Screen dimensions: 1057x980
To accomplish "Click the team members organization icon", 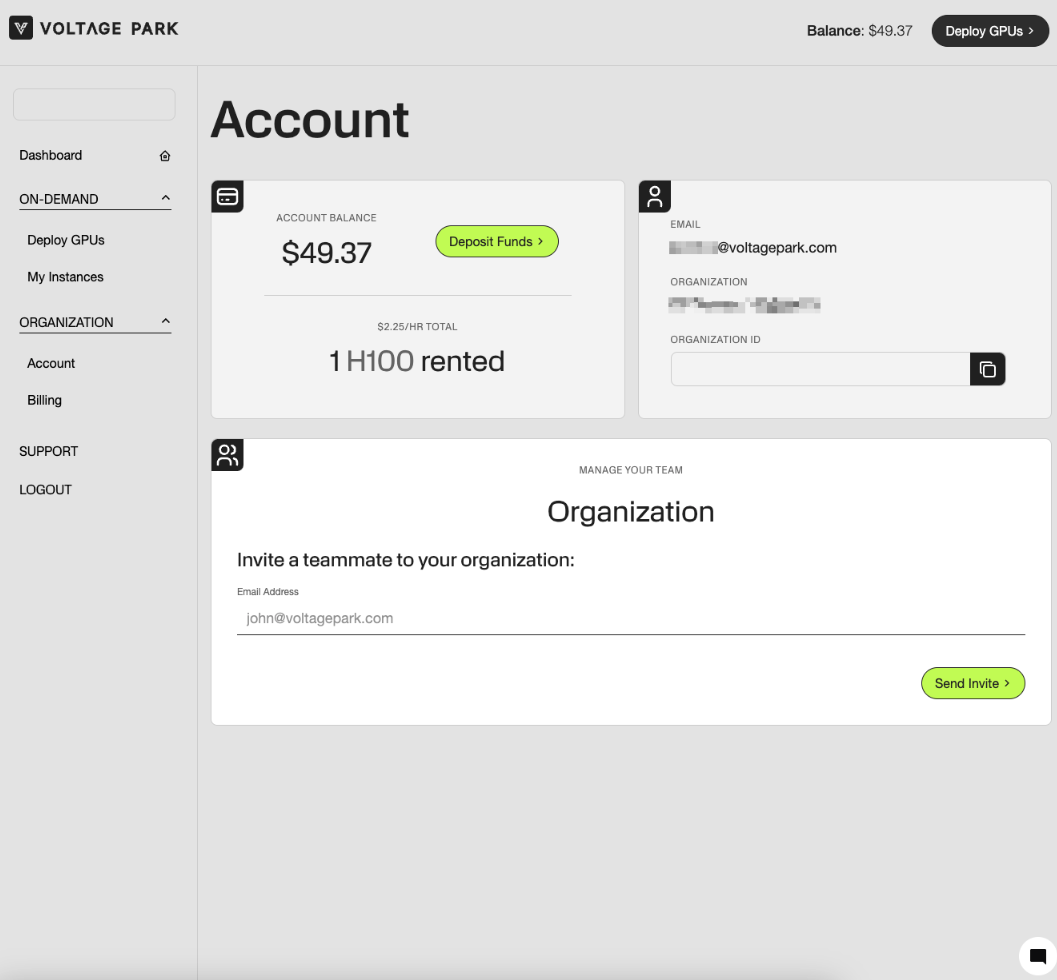I will [227, 455].
